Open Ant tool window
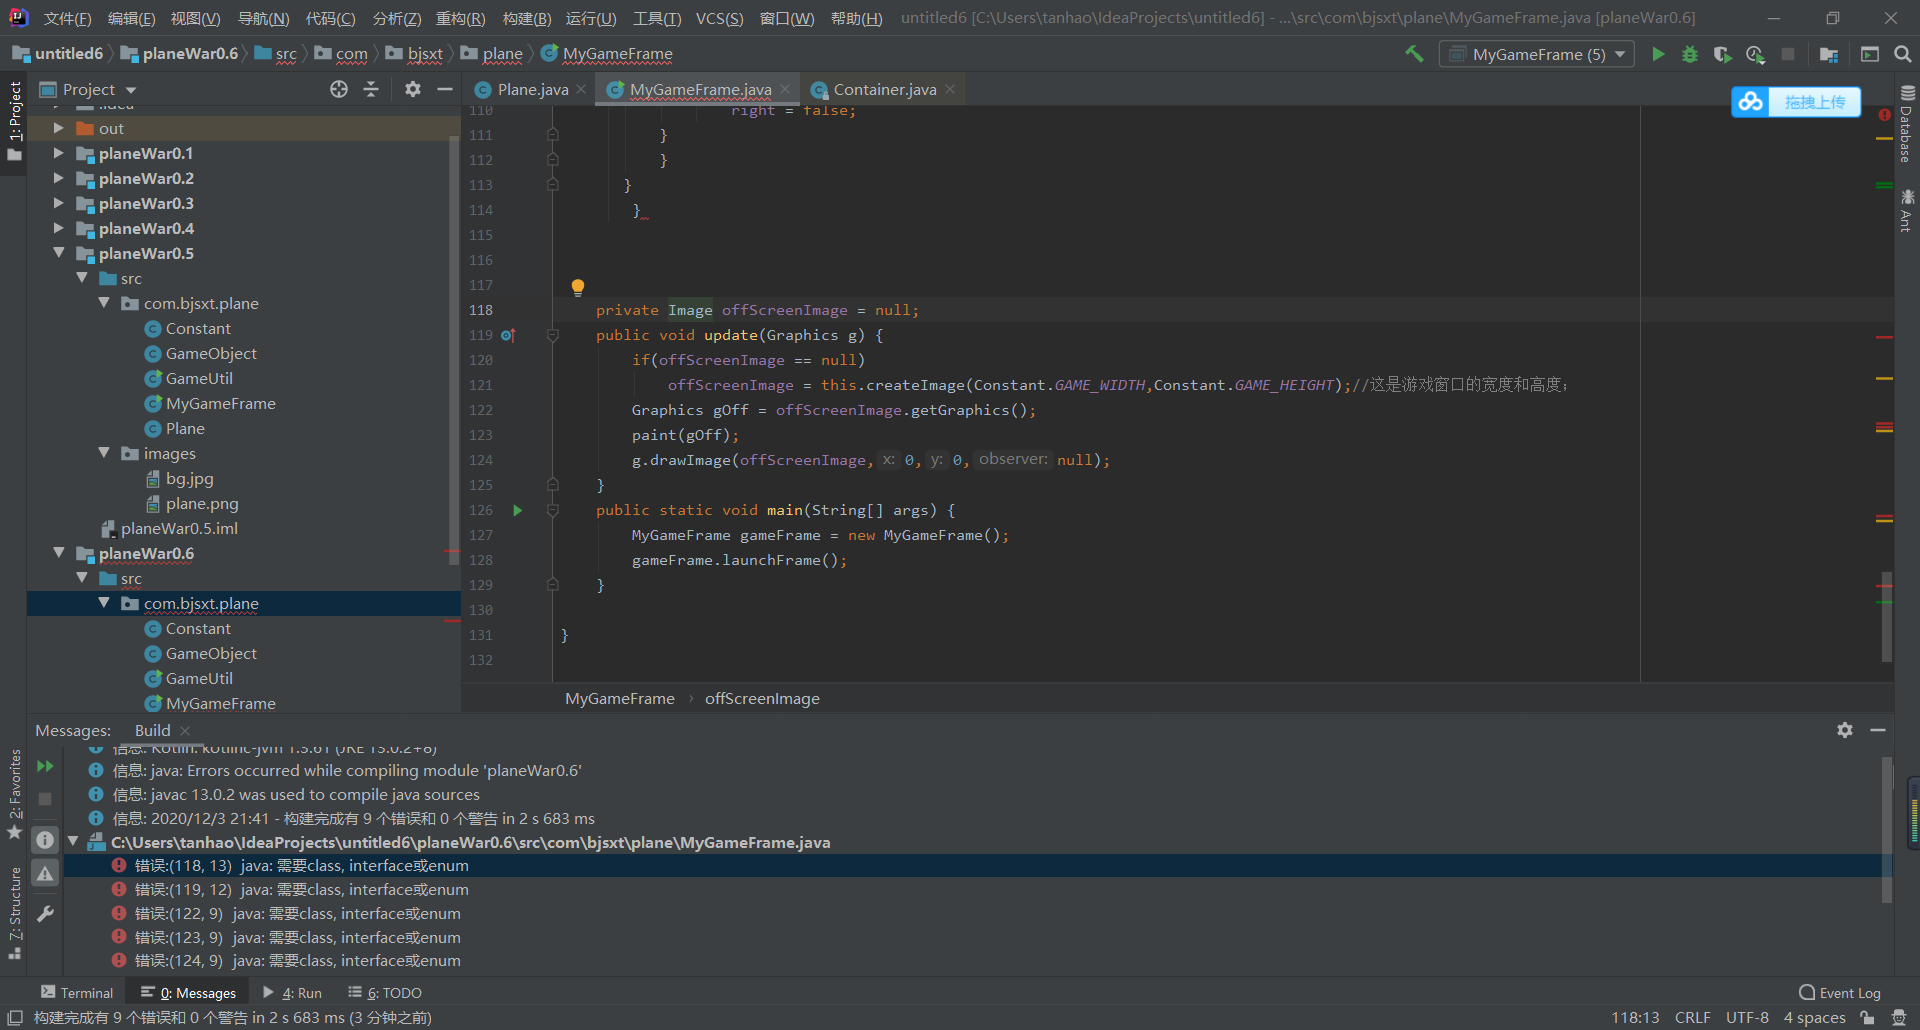 tap(1906, 210)
